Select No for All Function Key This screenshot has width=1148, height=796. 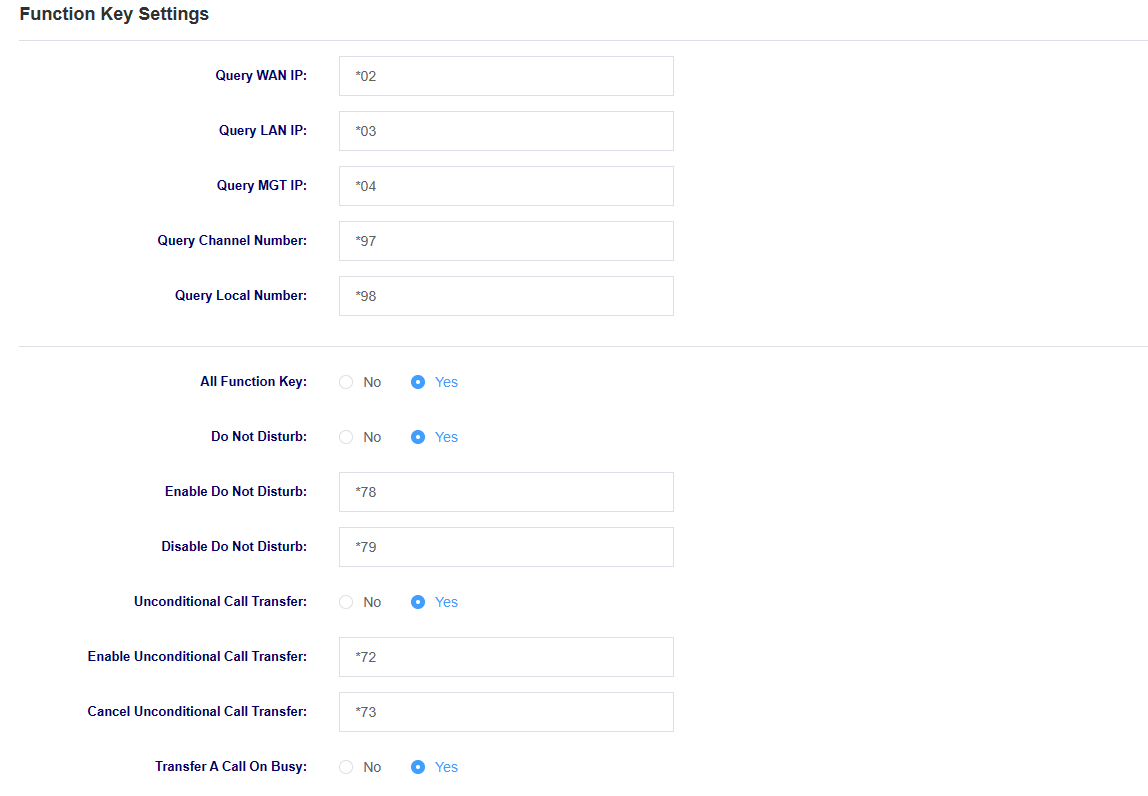(346, 382)
